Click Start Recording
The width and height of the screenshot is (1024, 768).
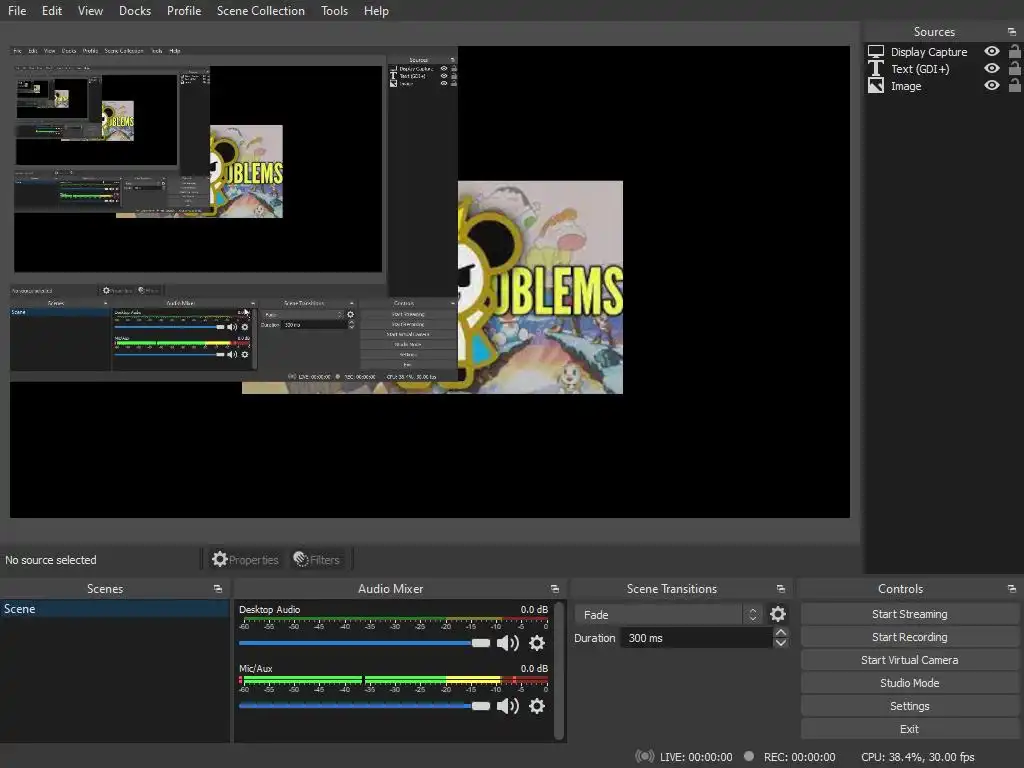pyautogui.click(x=910, y=637)
